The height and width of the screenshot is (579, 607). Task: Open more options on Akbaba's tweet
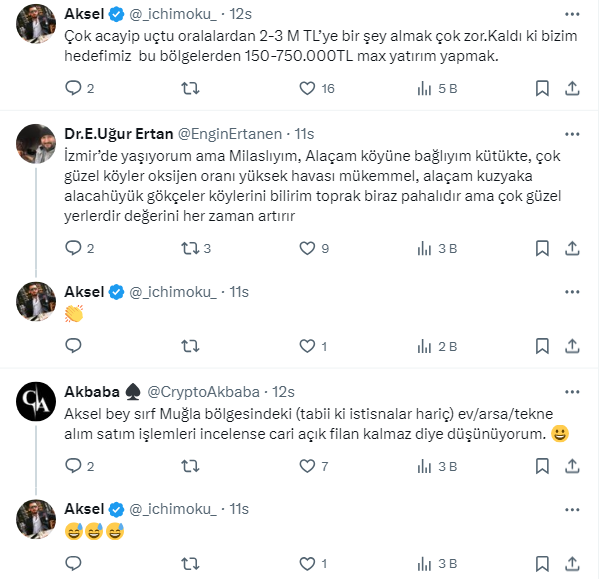[x=570, y=389]
